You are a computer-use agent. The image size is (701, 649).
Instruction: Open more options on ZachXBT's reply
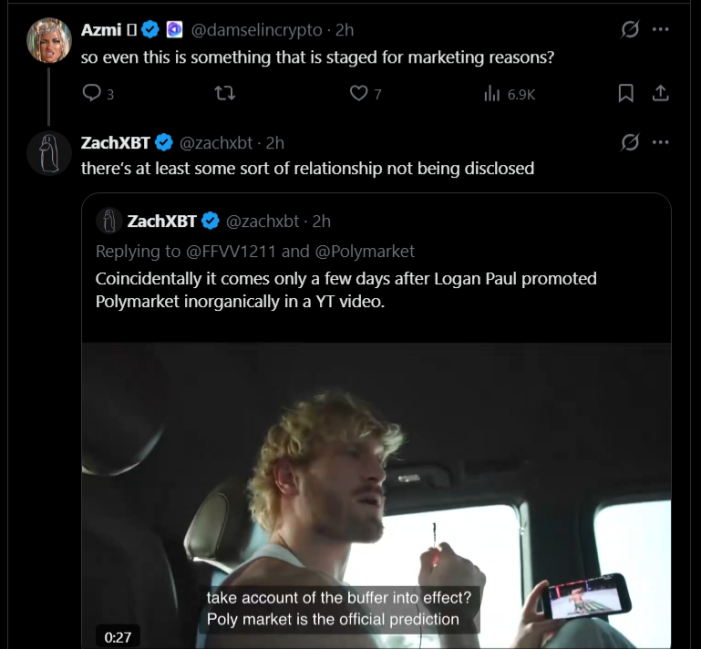point(660,142)
